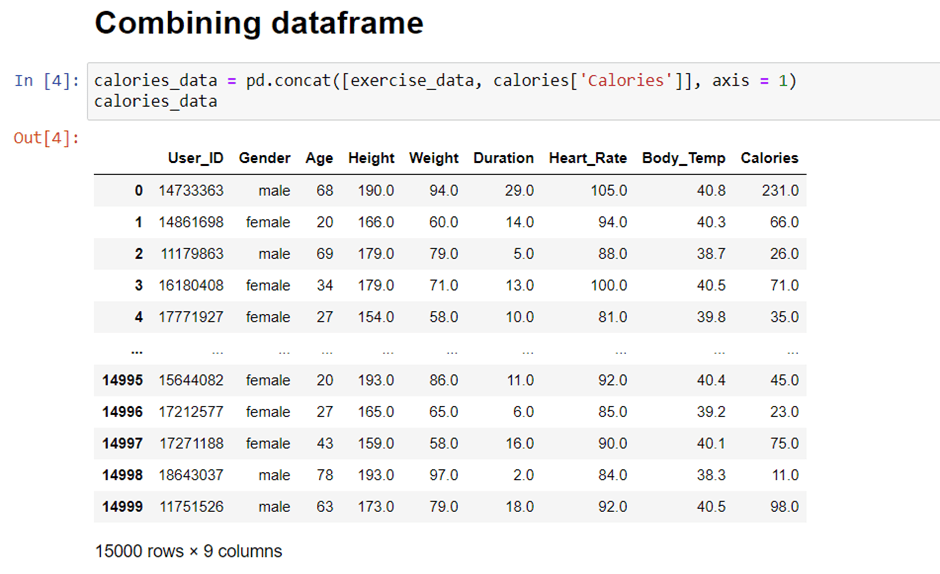
Task: Click '15000 rows × 9 columns' summary
Action: (x=188, y=551)
